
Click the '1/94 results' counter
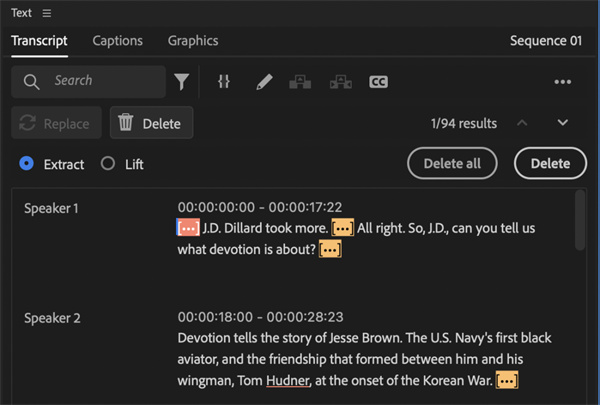(x=464, y=123)
